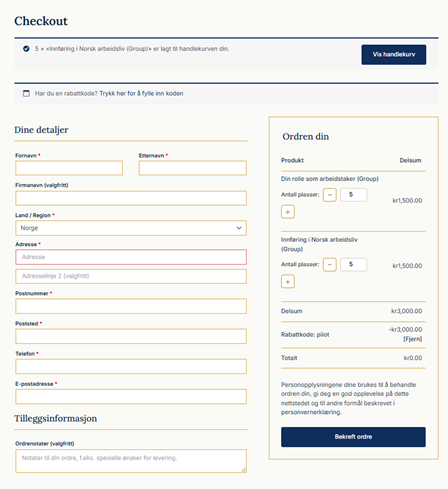
Task: Increase seats for Din rolle som arbeidstaker
Action: point(288,212)
